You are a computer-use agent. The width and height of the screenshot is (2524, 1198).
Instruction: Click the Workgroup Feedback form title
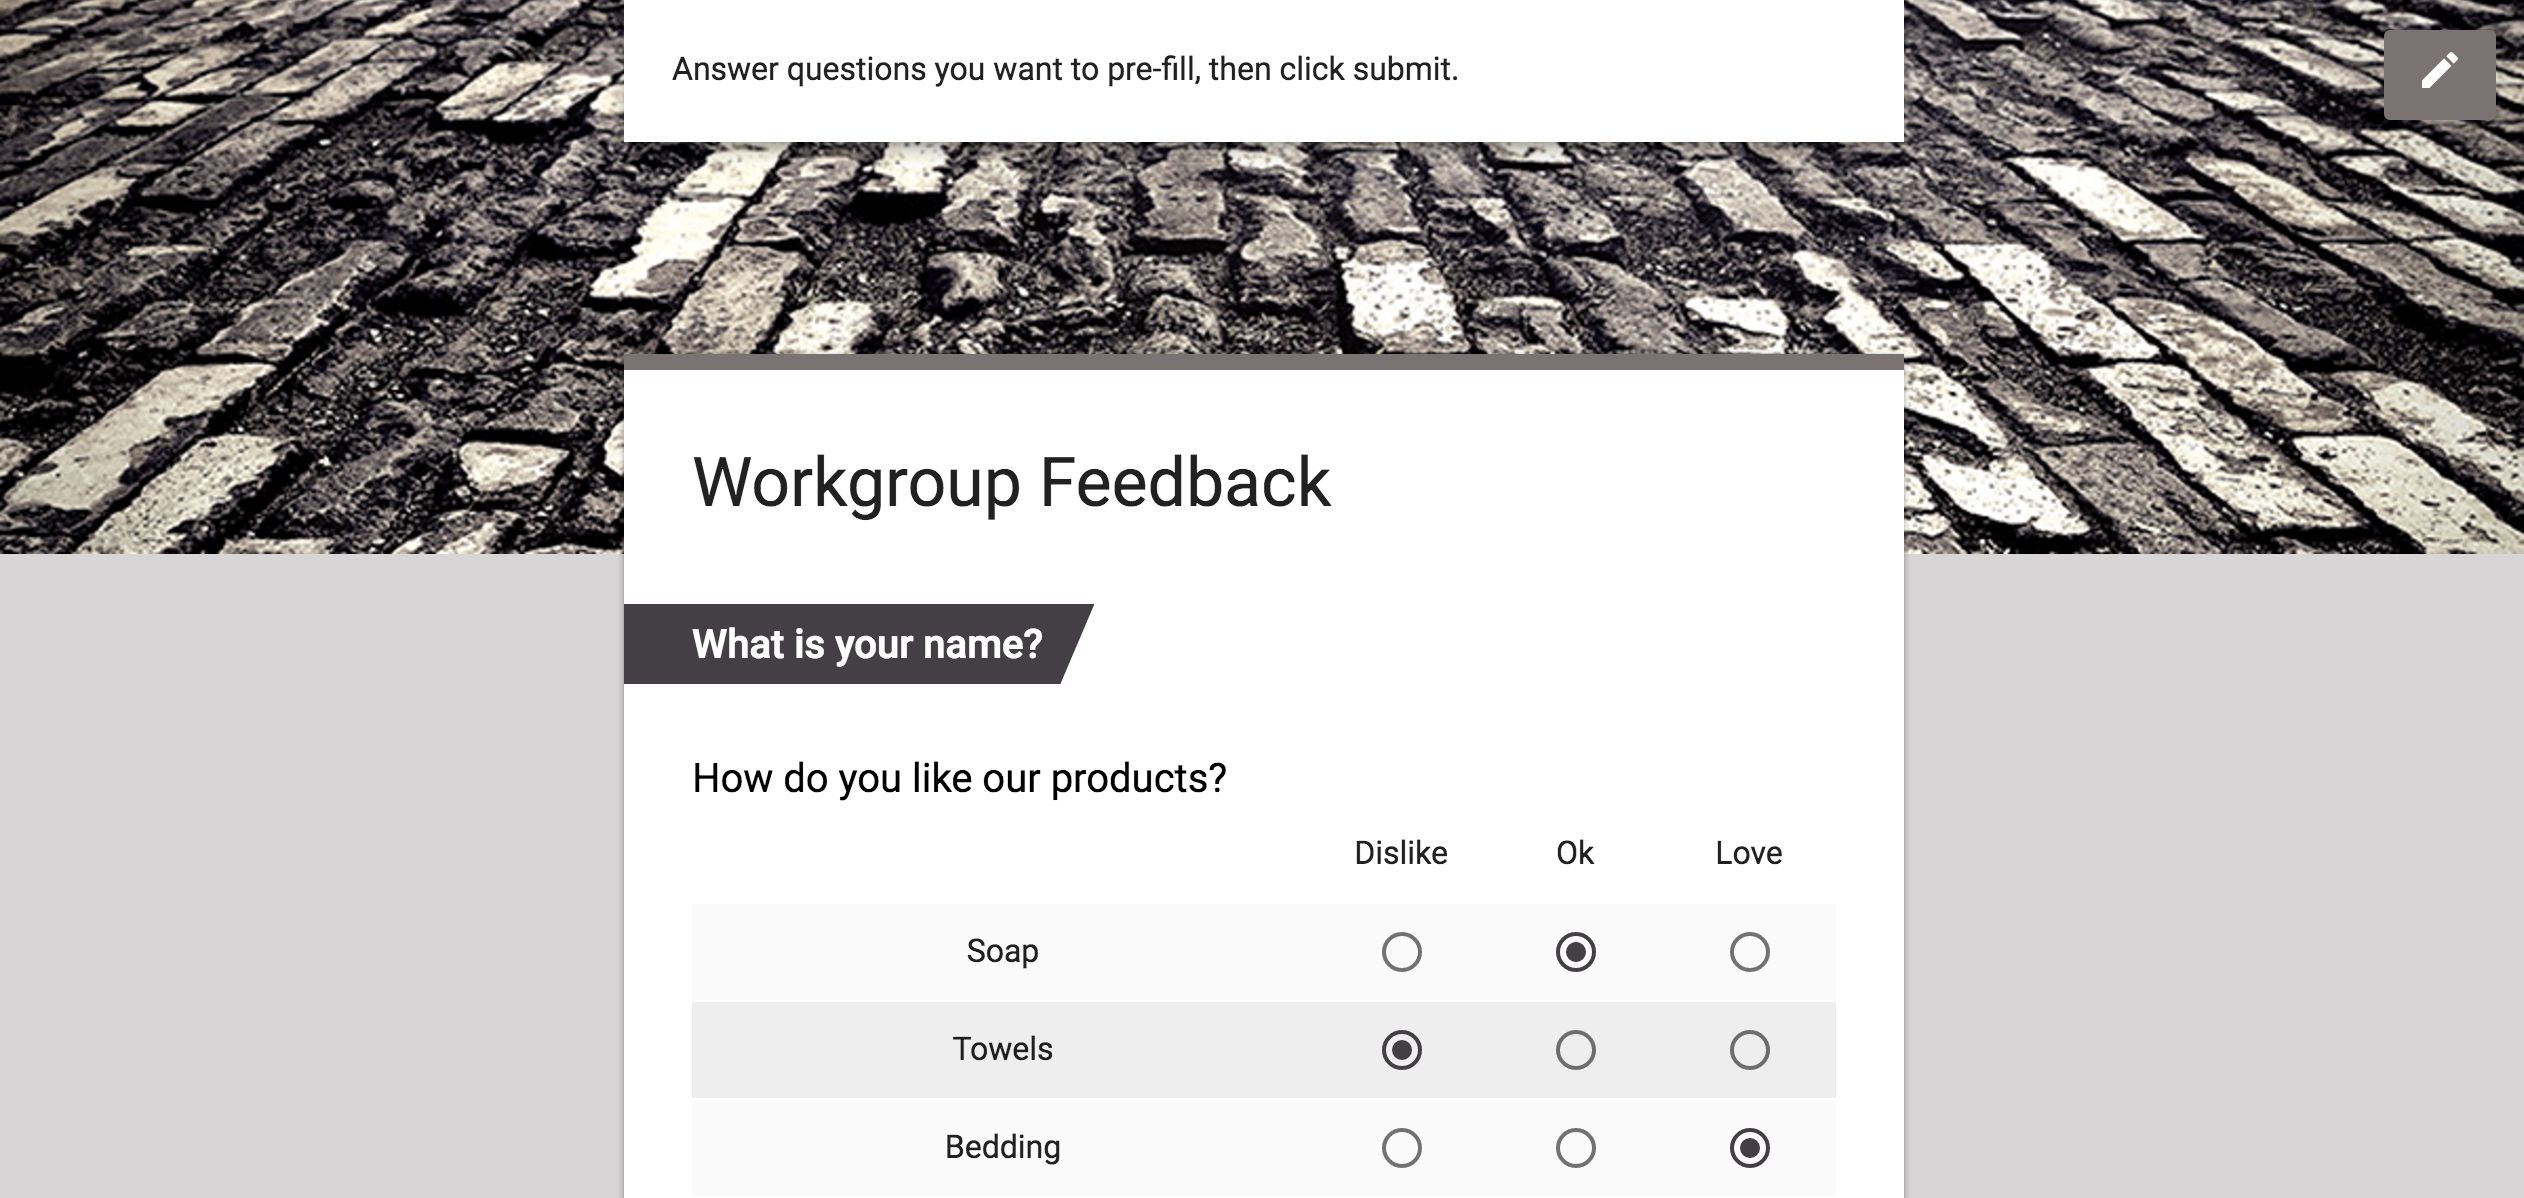(1011, 483)
